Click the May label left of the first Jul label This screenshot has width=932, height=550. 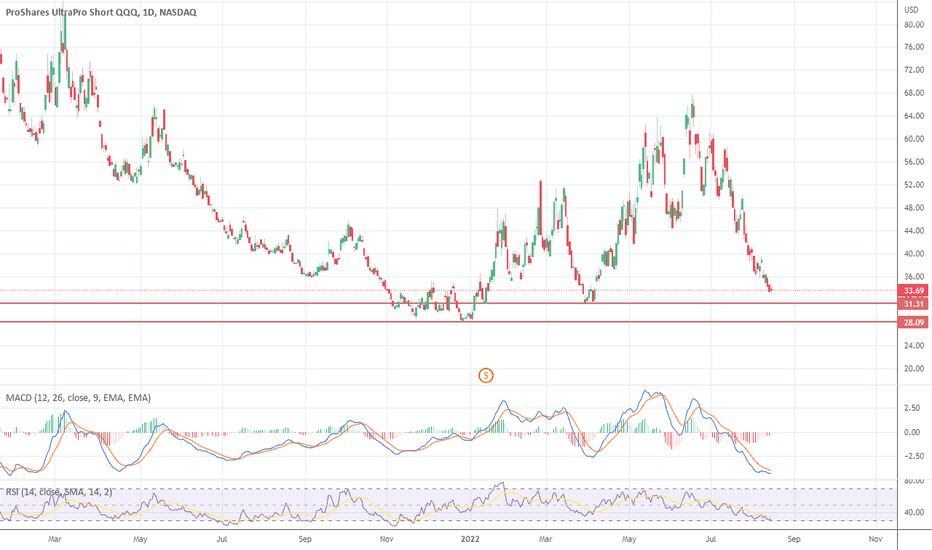coord(140,539)
